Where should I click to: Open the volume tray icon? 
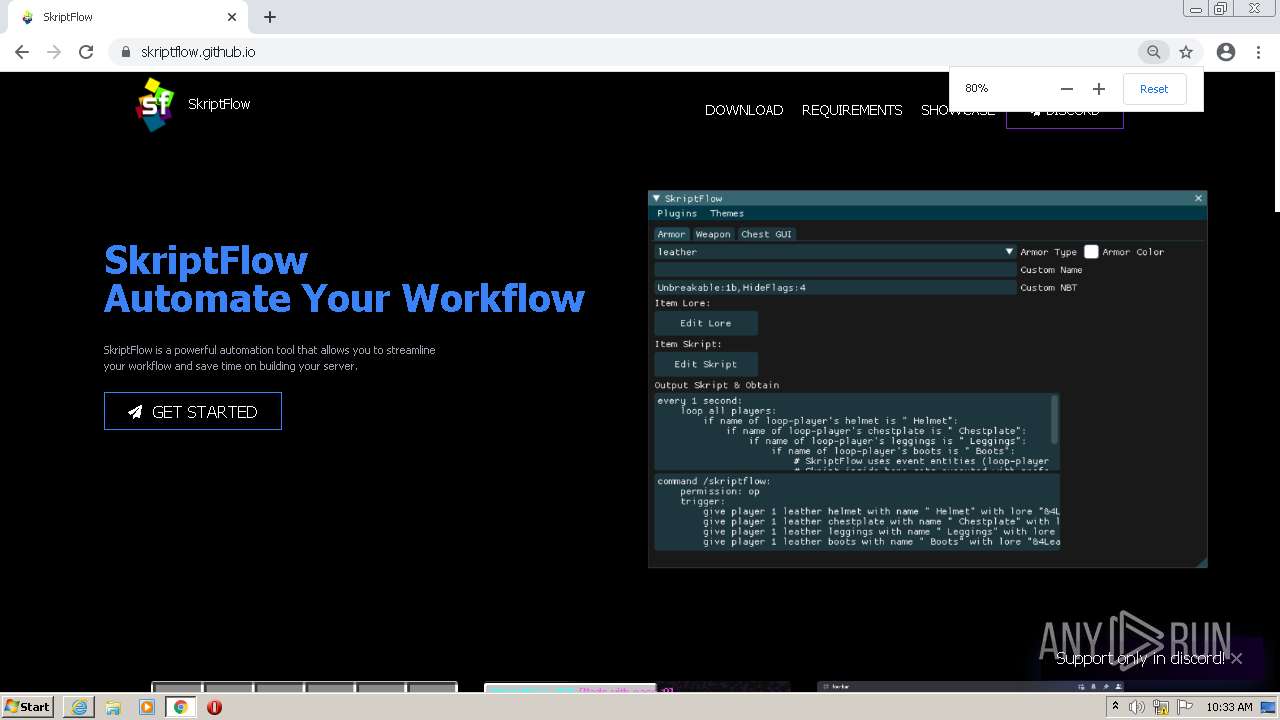tap(1137, 707)
